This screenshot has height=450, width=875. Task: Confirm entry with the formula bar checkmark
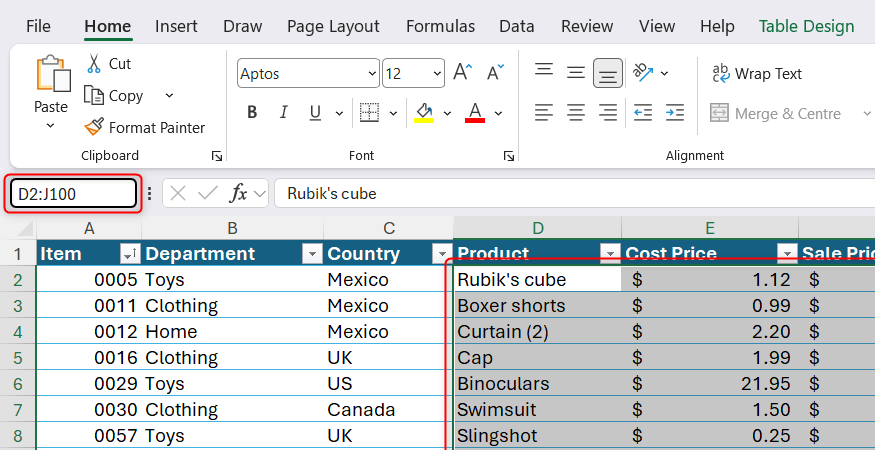point(208,194)
